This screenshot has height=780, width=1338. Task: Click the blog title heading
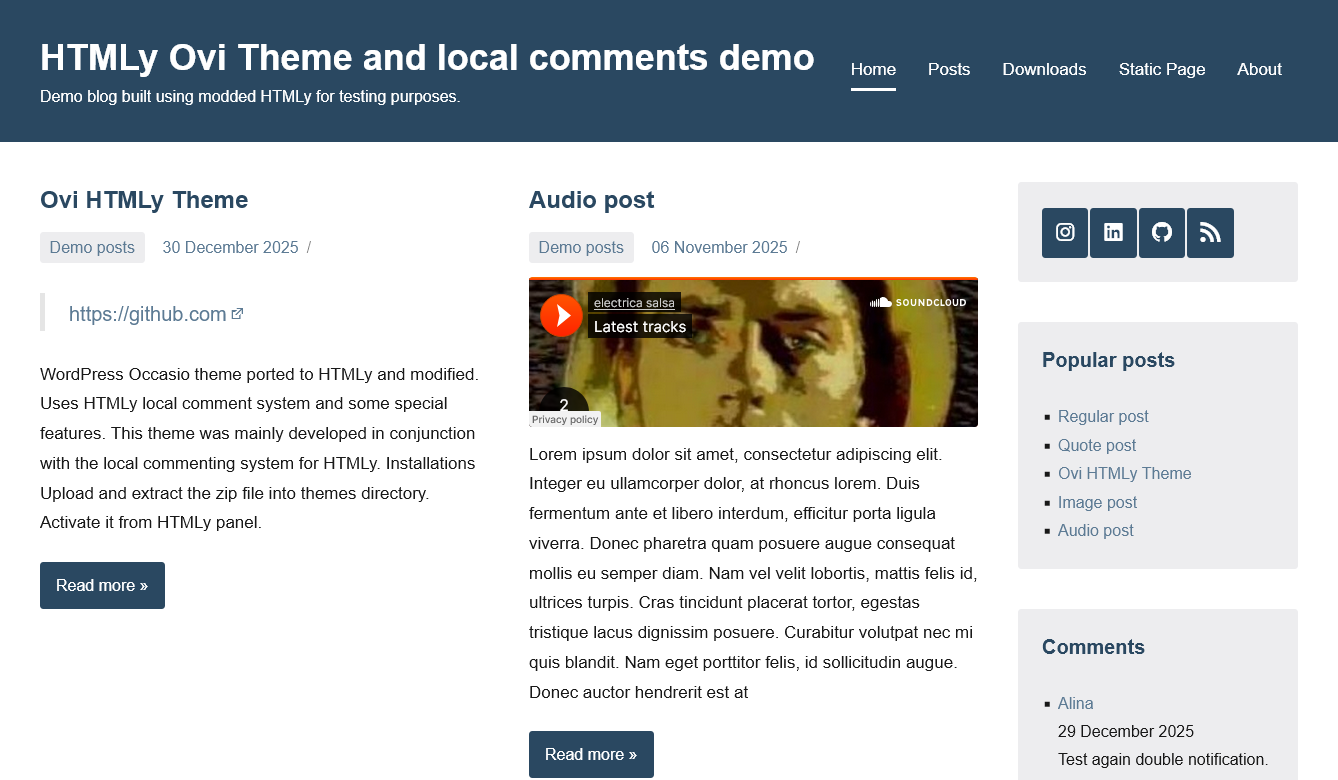(427, 57)
